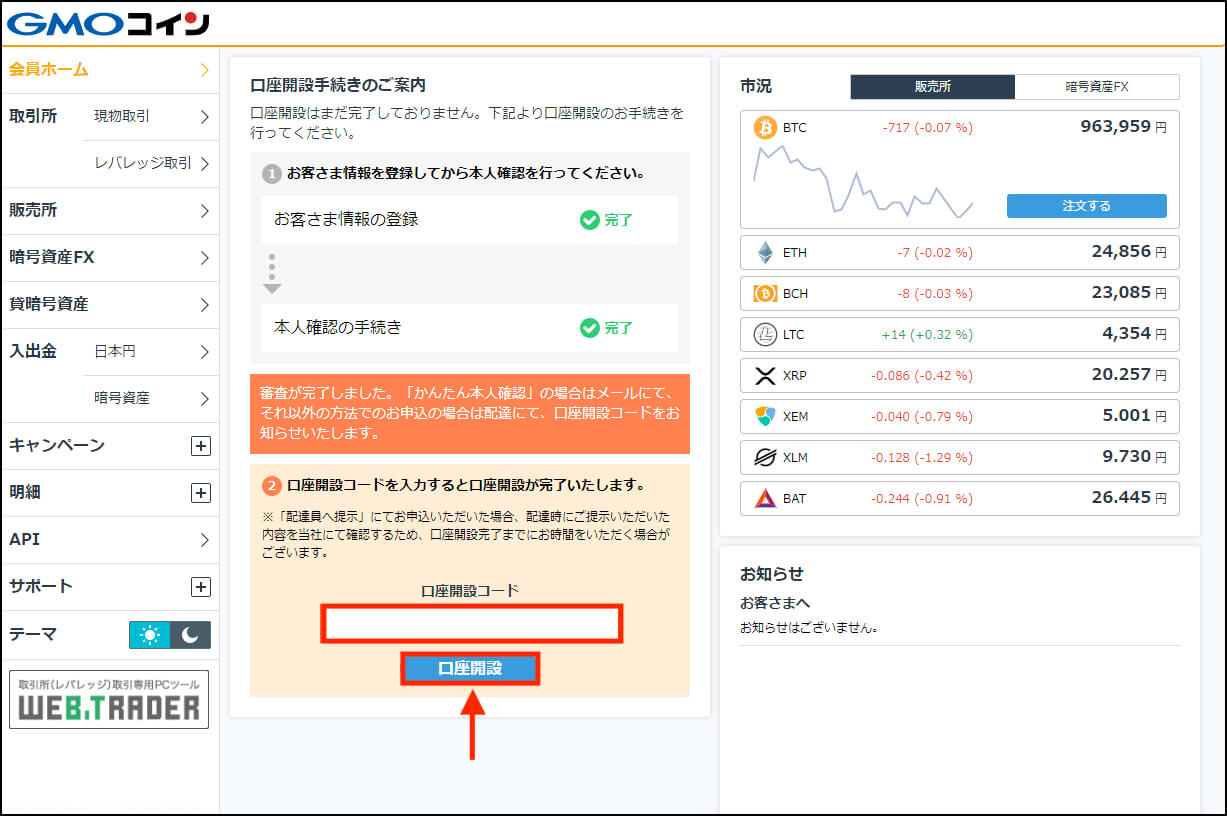Screen dimensions: 1227x816
Task: Click the Bitcoin Cash BCH icon
Action: click(765, 293)
